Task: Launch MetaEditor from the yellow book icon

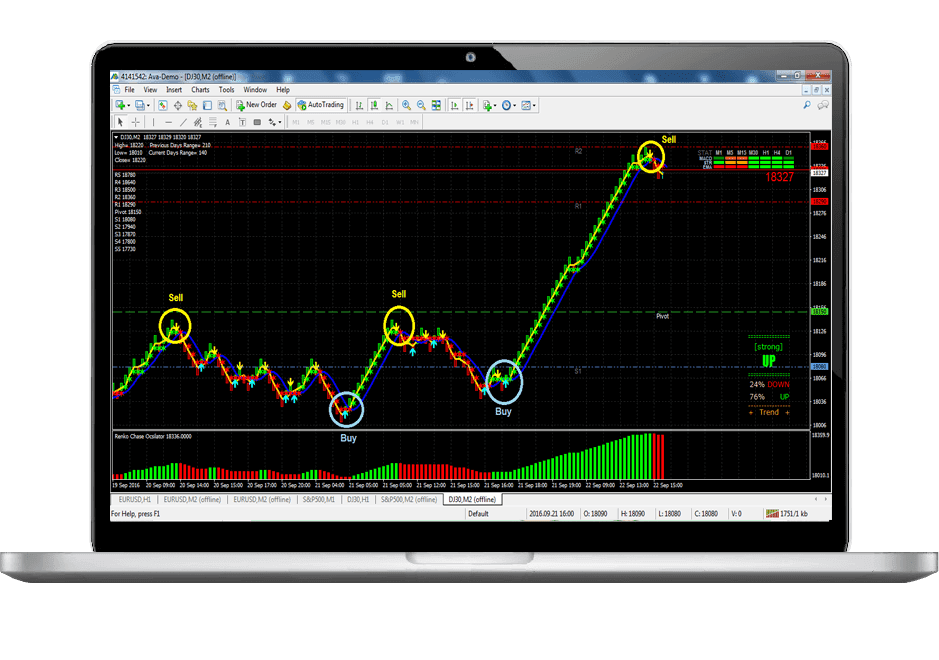Action: point(287,105)
